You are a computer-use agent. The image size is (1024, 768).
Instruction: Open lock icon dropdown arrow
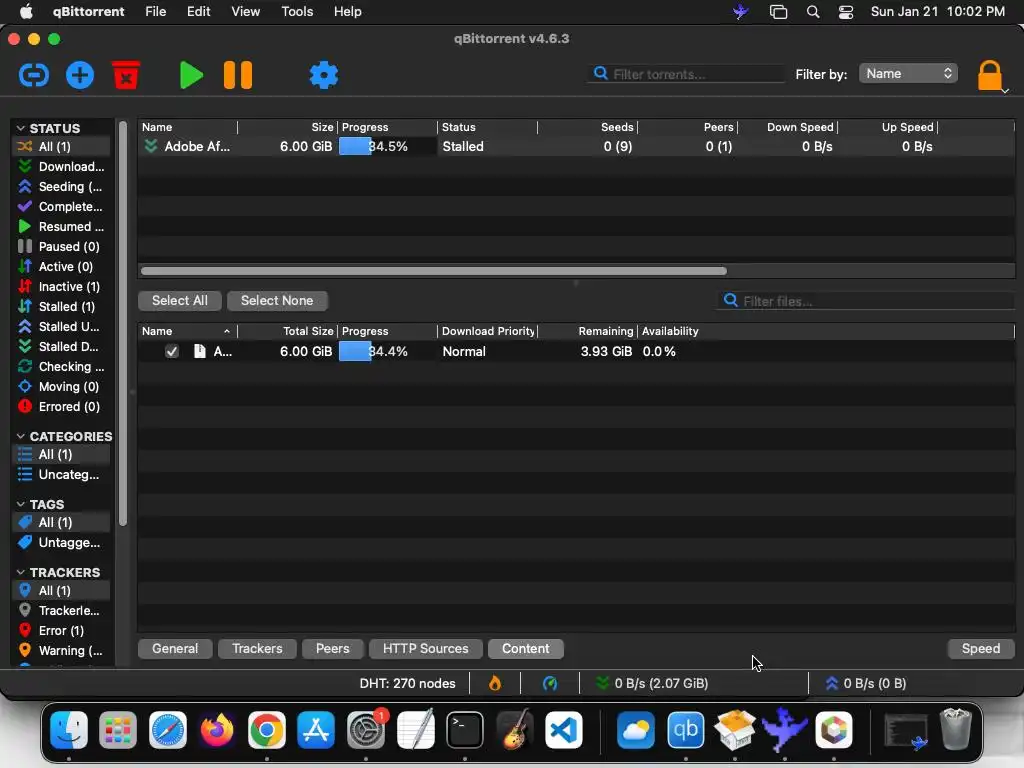click(x=1006, y=91)
